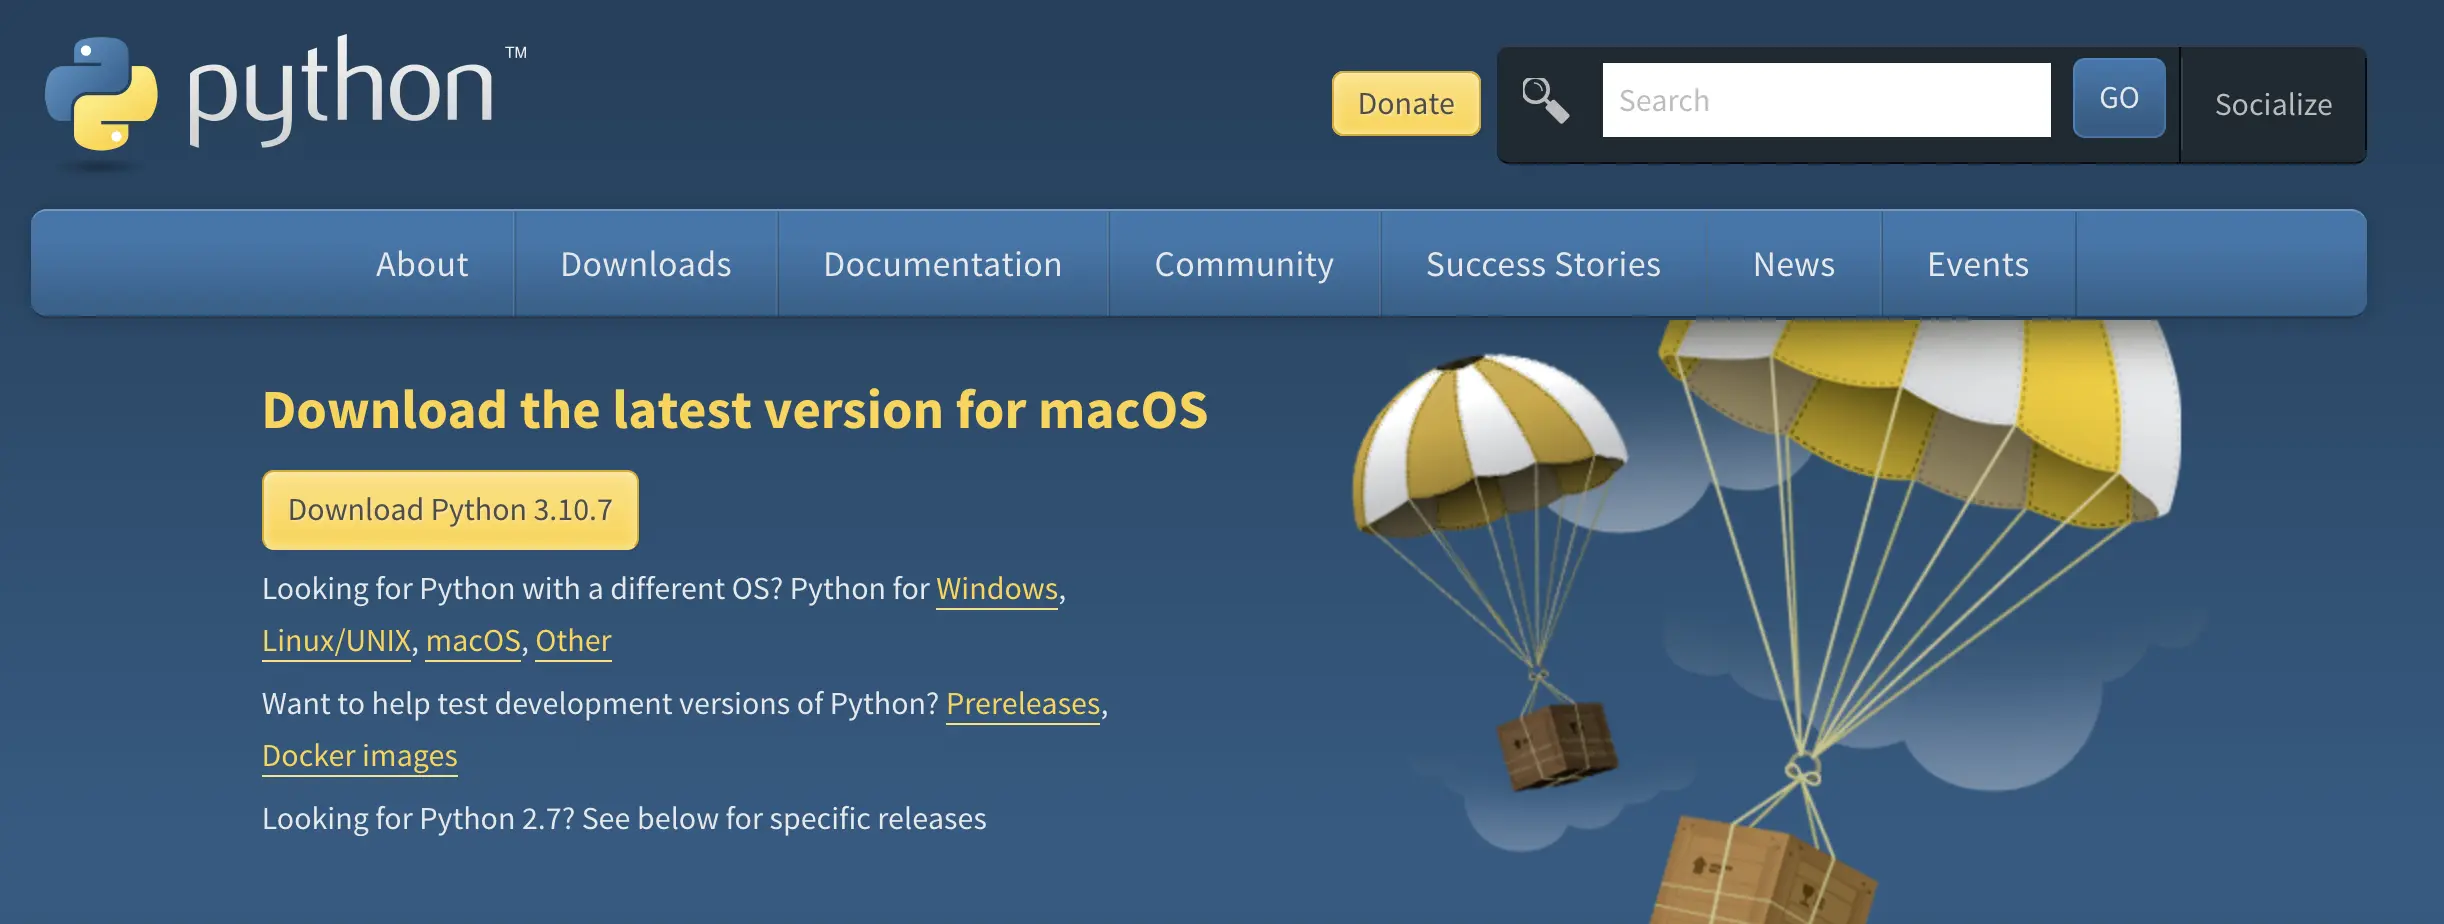Open the Windows downloads link
The height and width of the screenshot is (924, 2444).
click(x=996, y=590)
